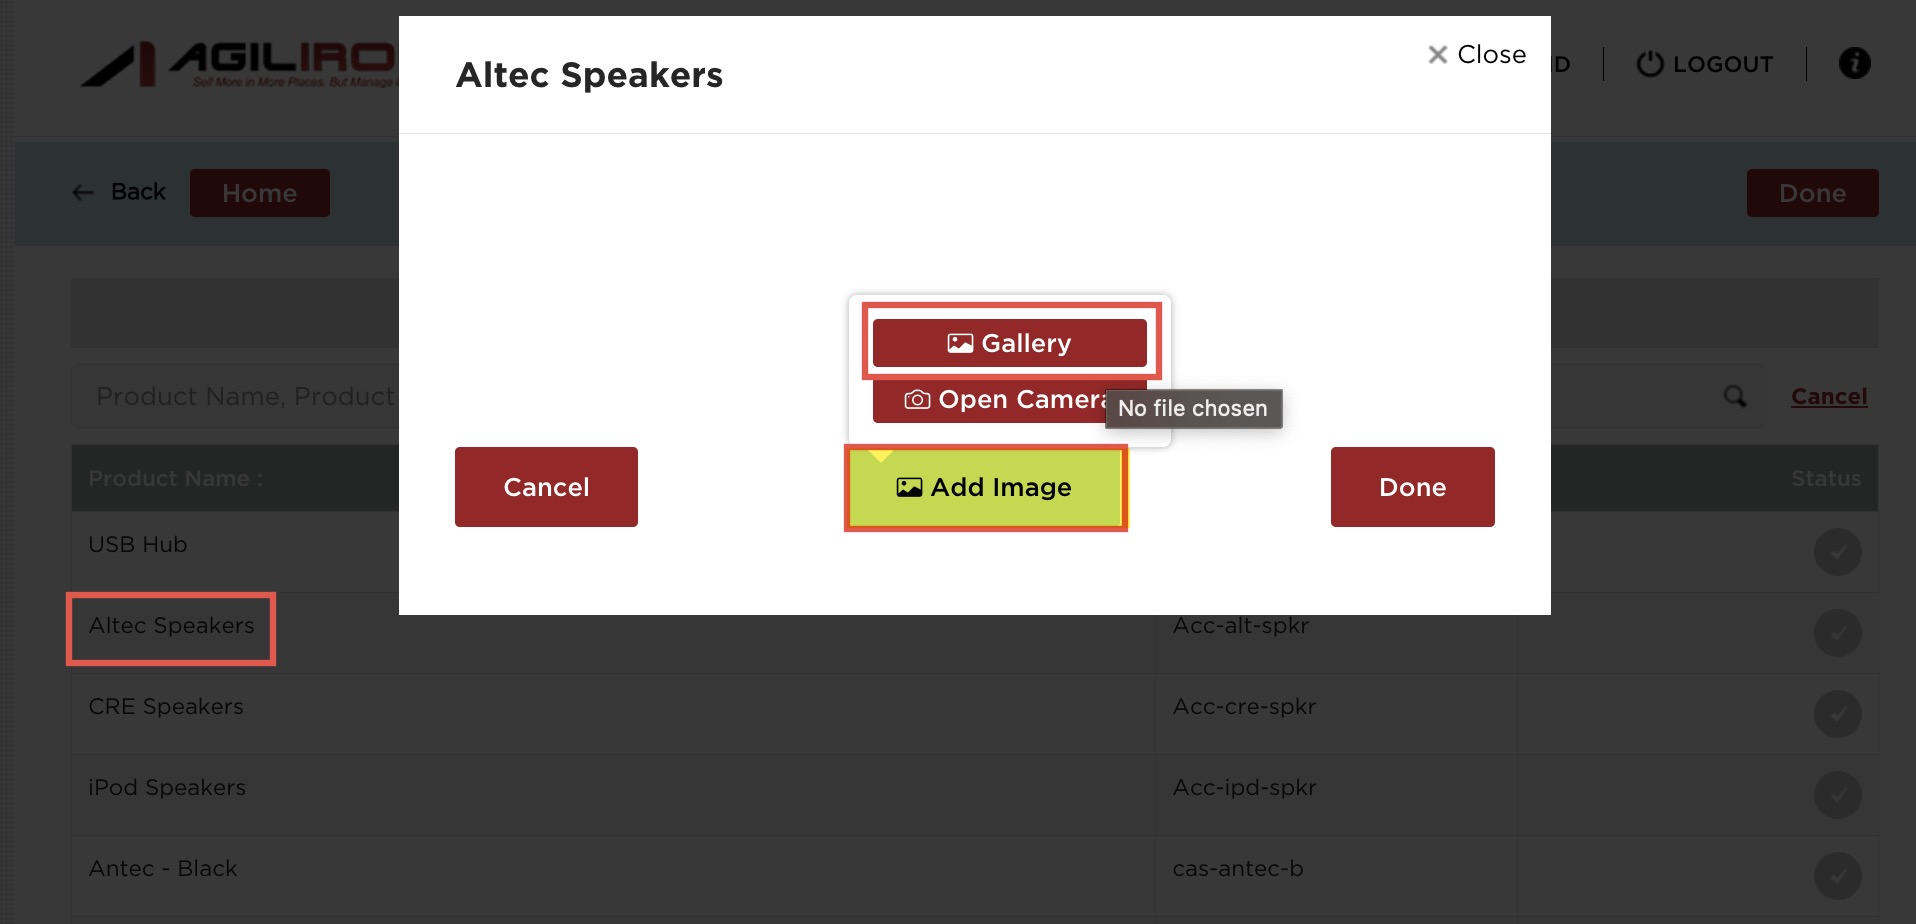Click the image icon on the Gallery button

coord(960,344)
